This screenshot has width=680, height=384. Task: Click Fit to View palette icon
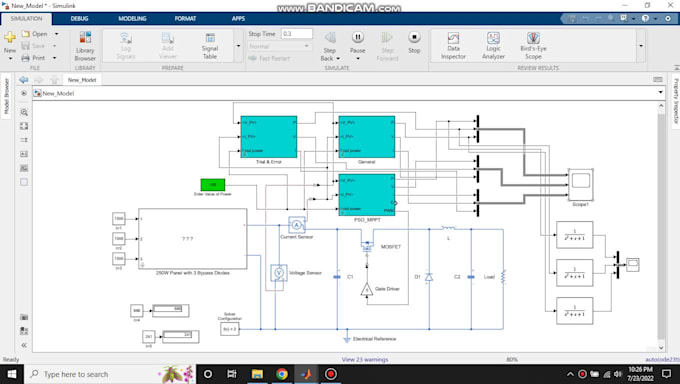[x=24, y=126]
